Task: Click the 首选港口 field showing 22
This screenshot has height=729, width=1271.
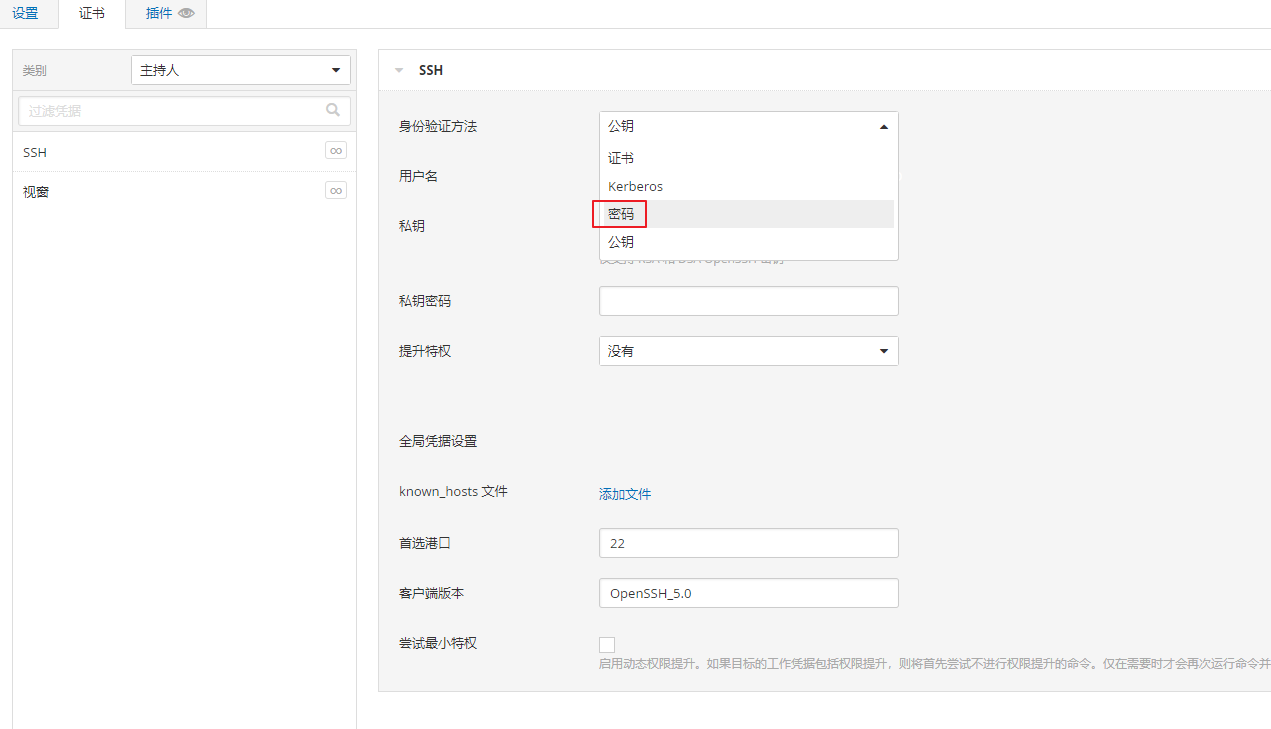Action: coord(748,543)
